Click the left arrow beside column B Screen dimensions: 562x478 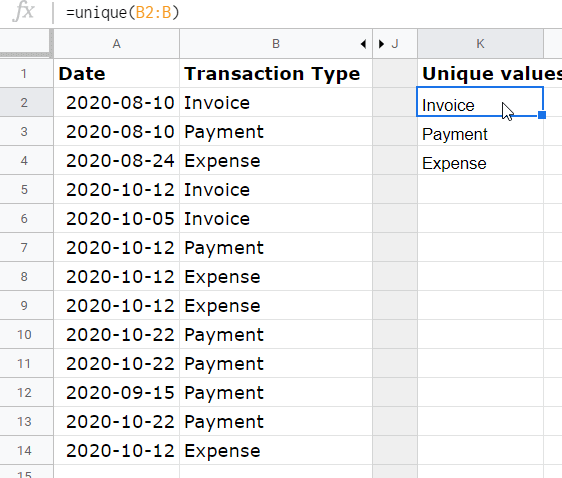363,44
